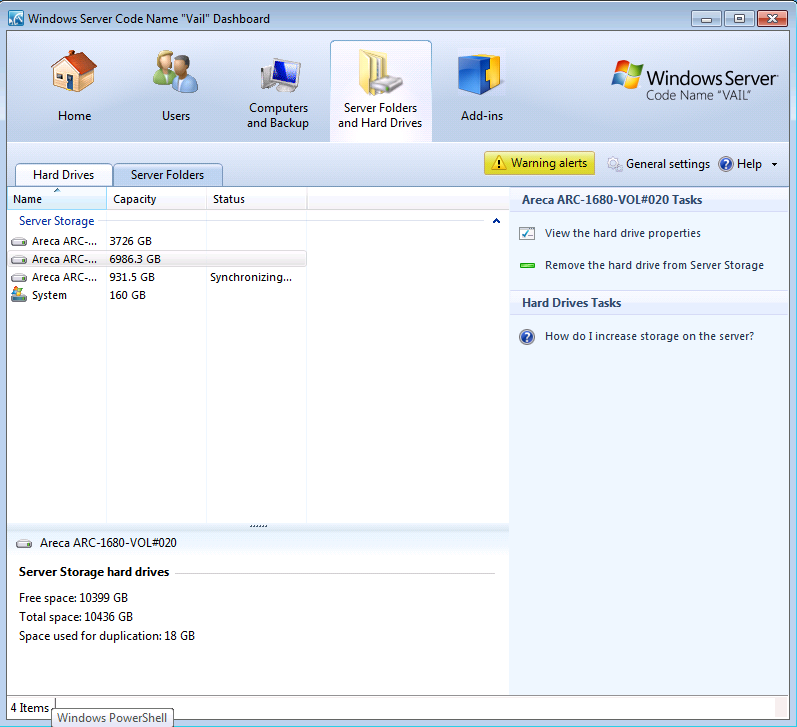Screen dimensions: 797x727
Task: Open General settings
Action: click(667, 164)
